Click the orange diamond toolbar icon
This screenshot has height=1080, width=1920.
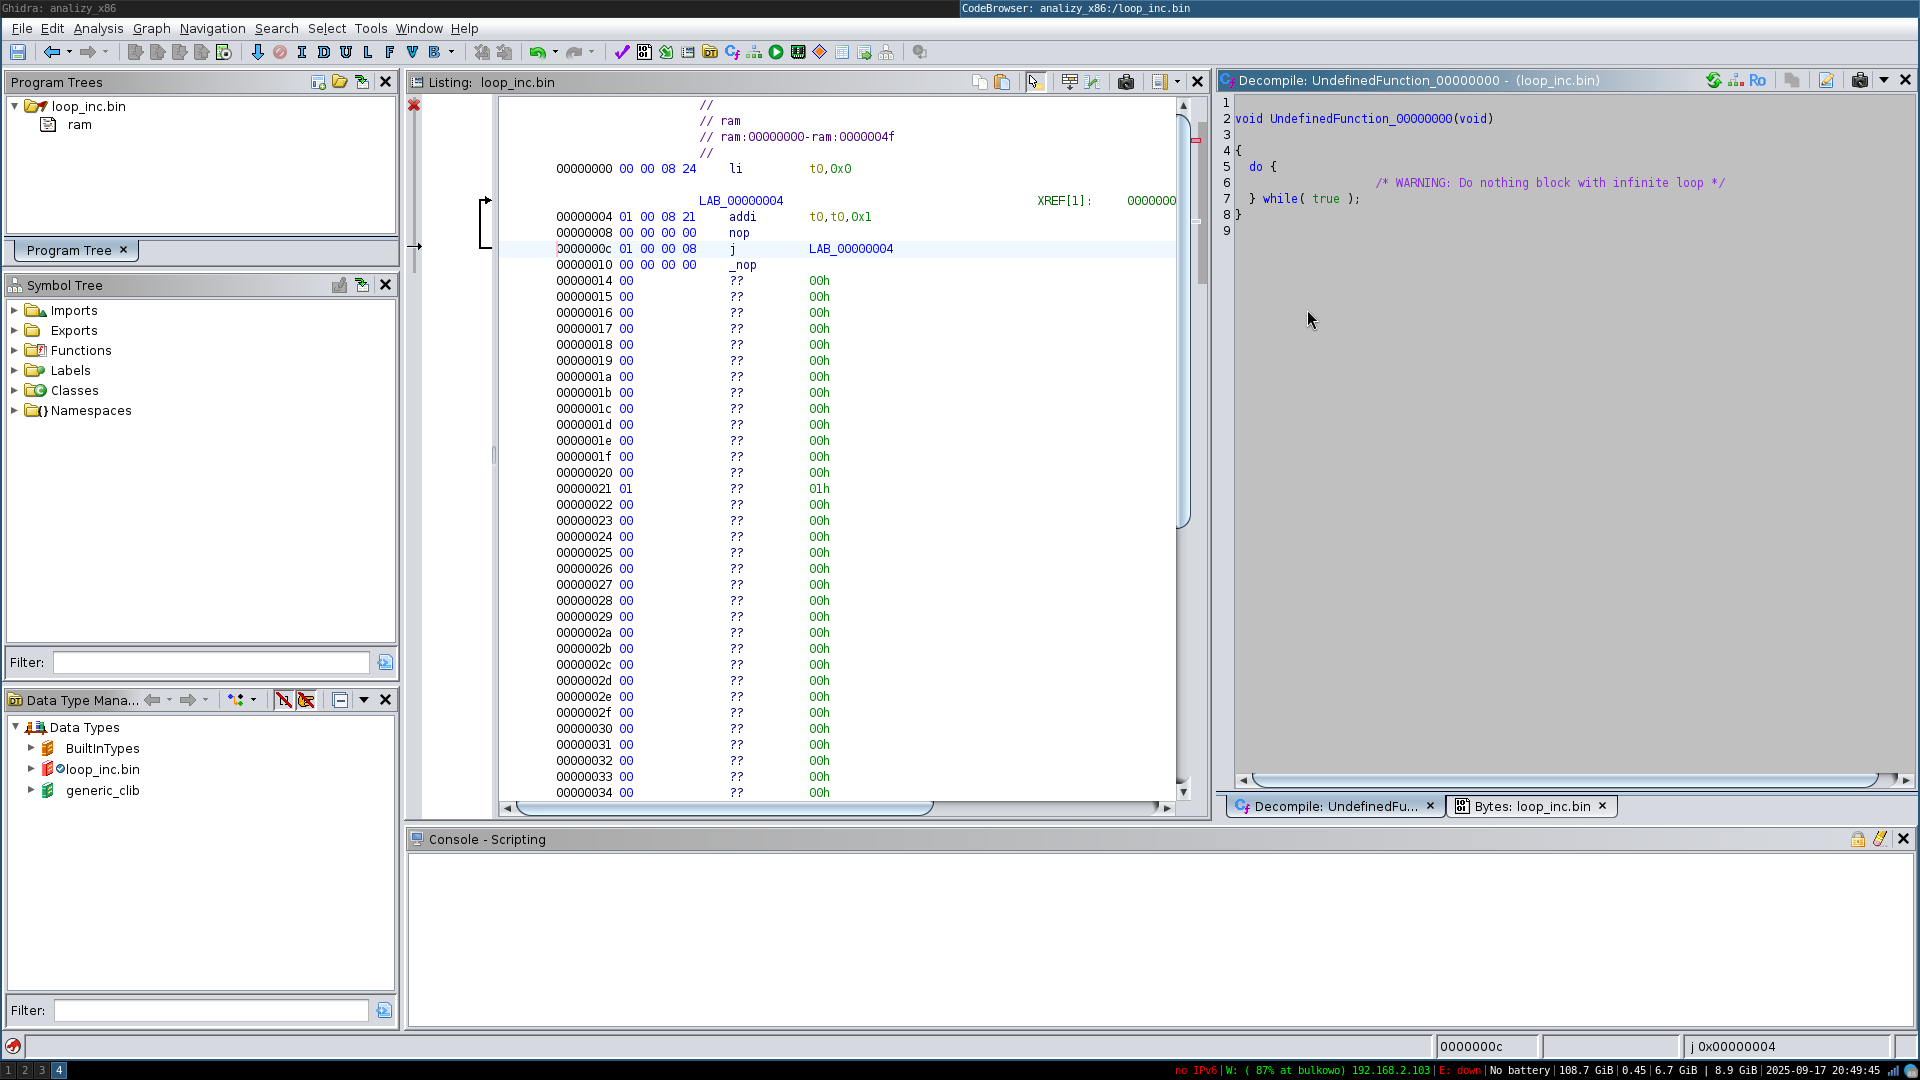(820, 52)
